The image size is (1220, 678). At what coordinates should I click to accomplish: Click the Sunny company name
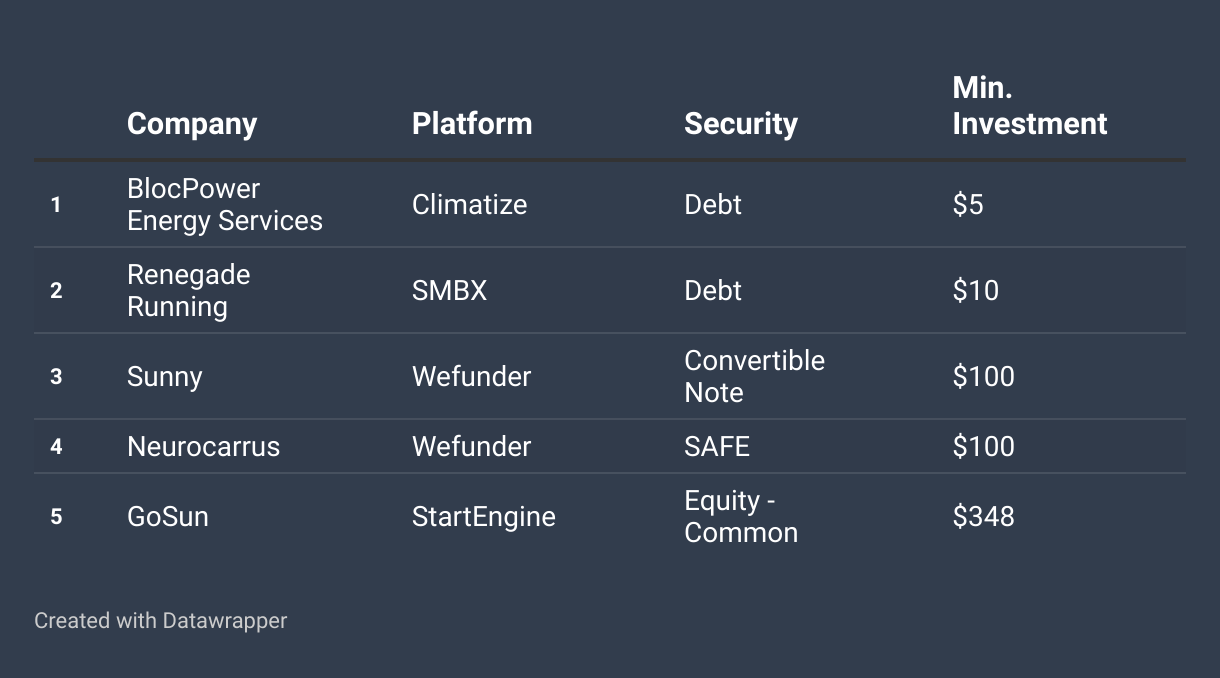(x=165, y=377)
